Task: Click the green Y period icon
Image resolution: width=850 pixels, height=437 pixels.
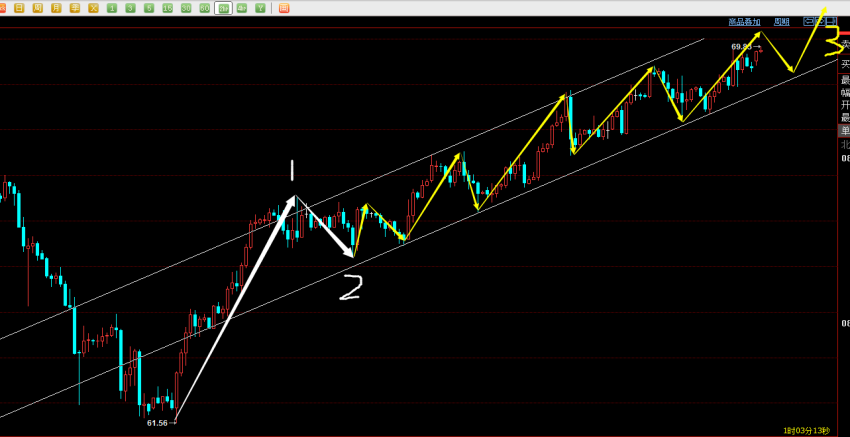Action: 260,7
